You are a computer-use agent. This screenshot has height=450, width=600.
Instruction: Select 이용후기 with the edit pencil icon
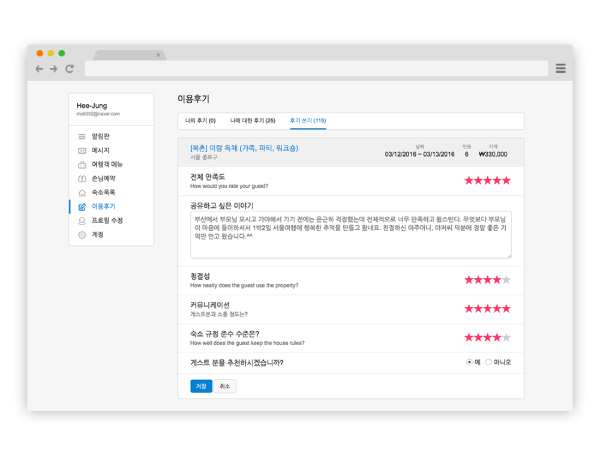click(x=82, y=207)
